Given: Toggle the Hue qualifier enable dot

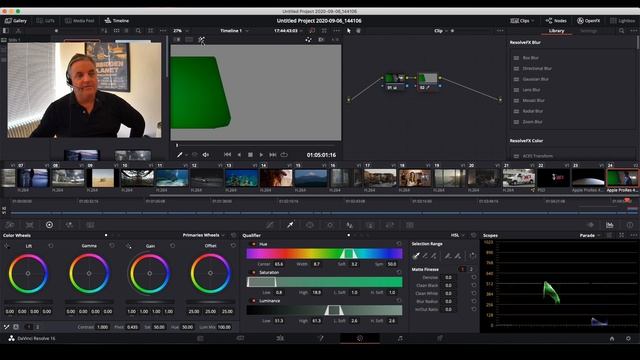Looking at the screenshot, I should (253, 244).
